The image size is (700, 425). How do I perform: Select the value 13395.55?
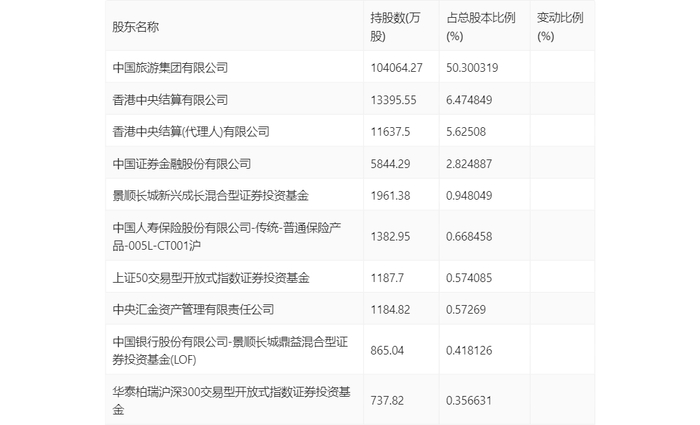click(393, 100)
